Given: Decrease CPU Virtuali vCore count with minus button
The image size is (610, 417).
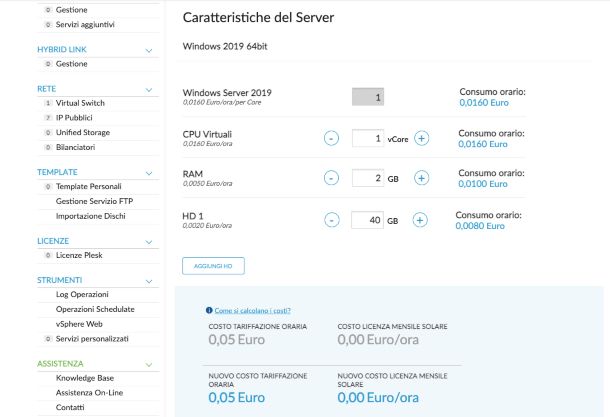Looking at the screenshot, I should (331, 138).
